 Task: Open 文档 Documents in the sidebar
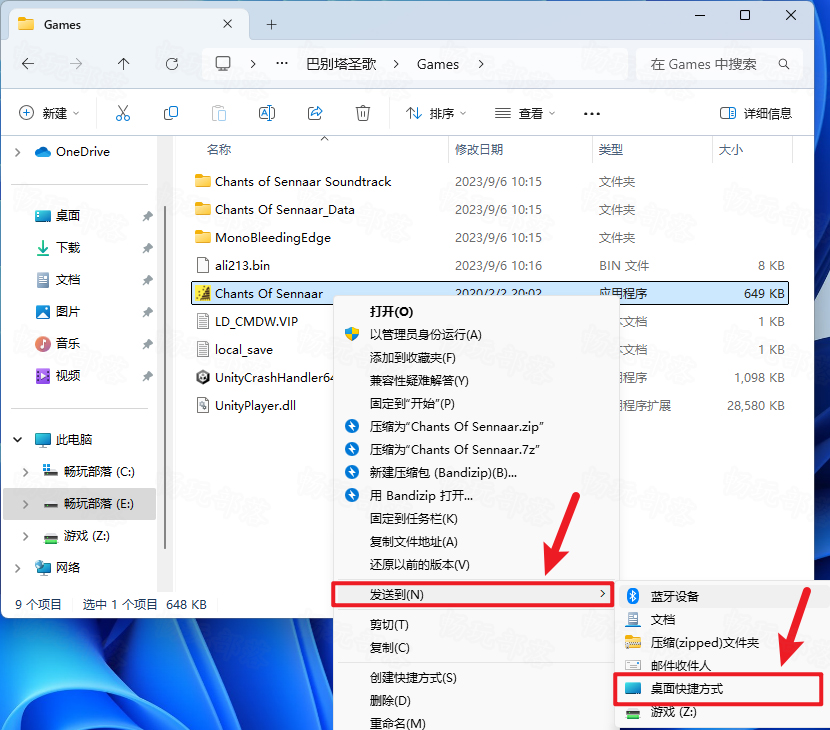tap(68, 280)
